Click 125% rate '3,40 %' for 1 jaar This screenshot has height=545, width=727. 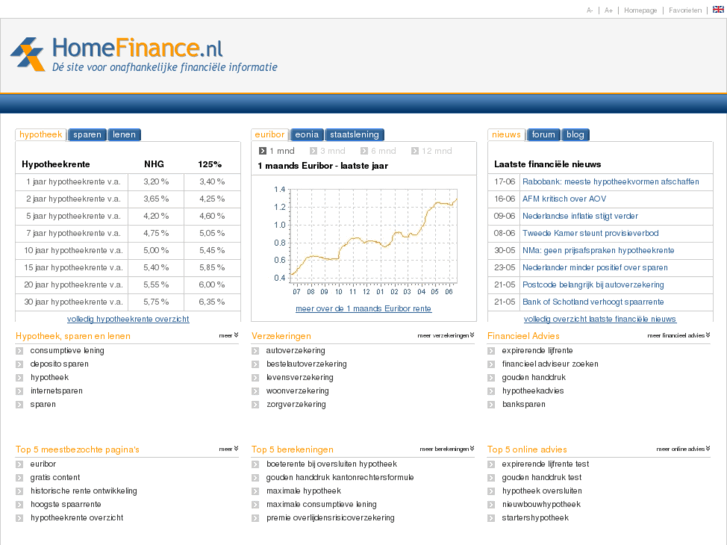(212, 182)
